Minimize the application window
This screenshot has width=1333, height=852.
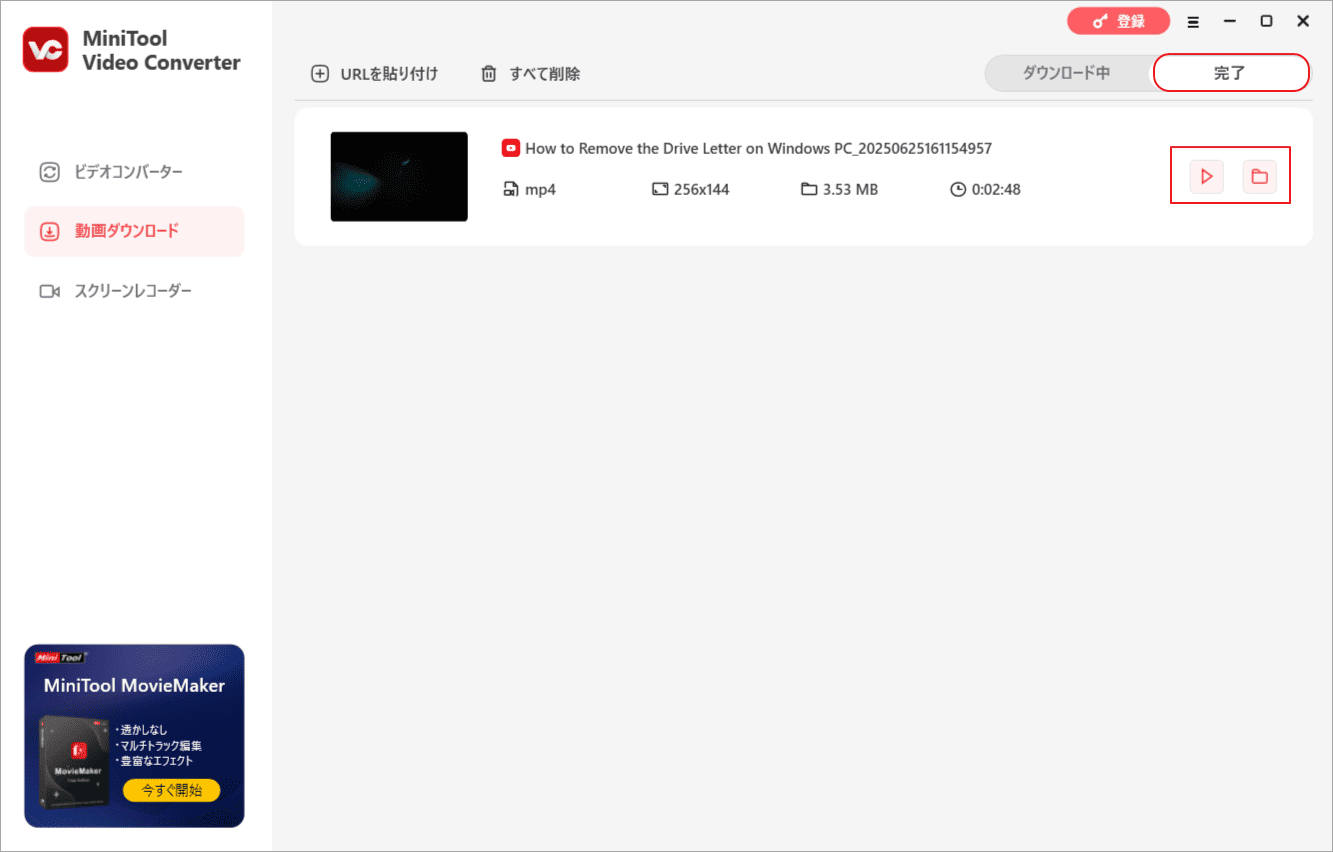click(1230, 21)
